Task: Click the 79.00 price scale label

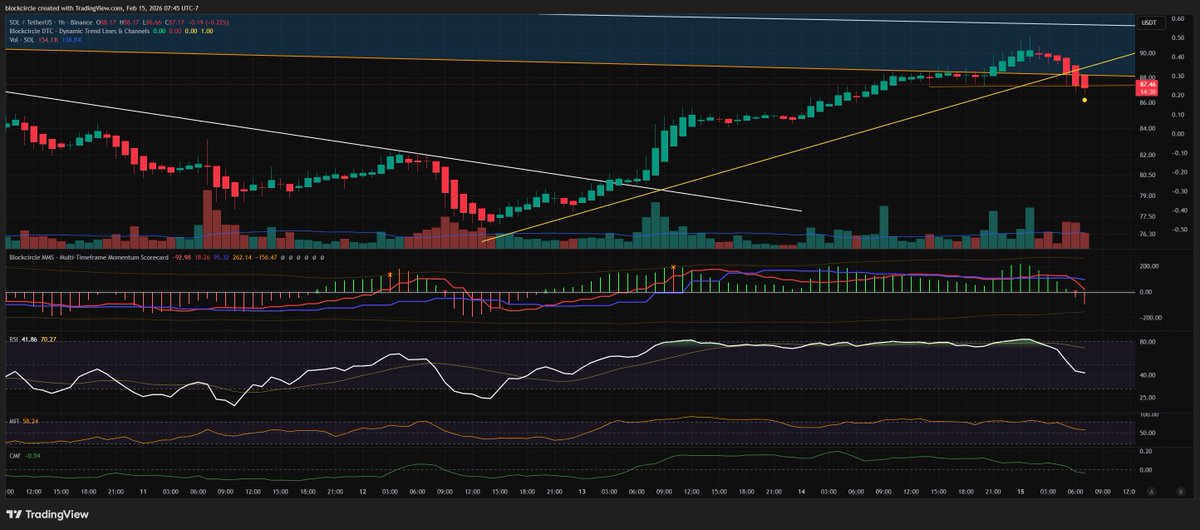Action: [1147, 198]
